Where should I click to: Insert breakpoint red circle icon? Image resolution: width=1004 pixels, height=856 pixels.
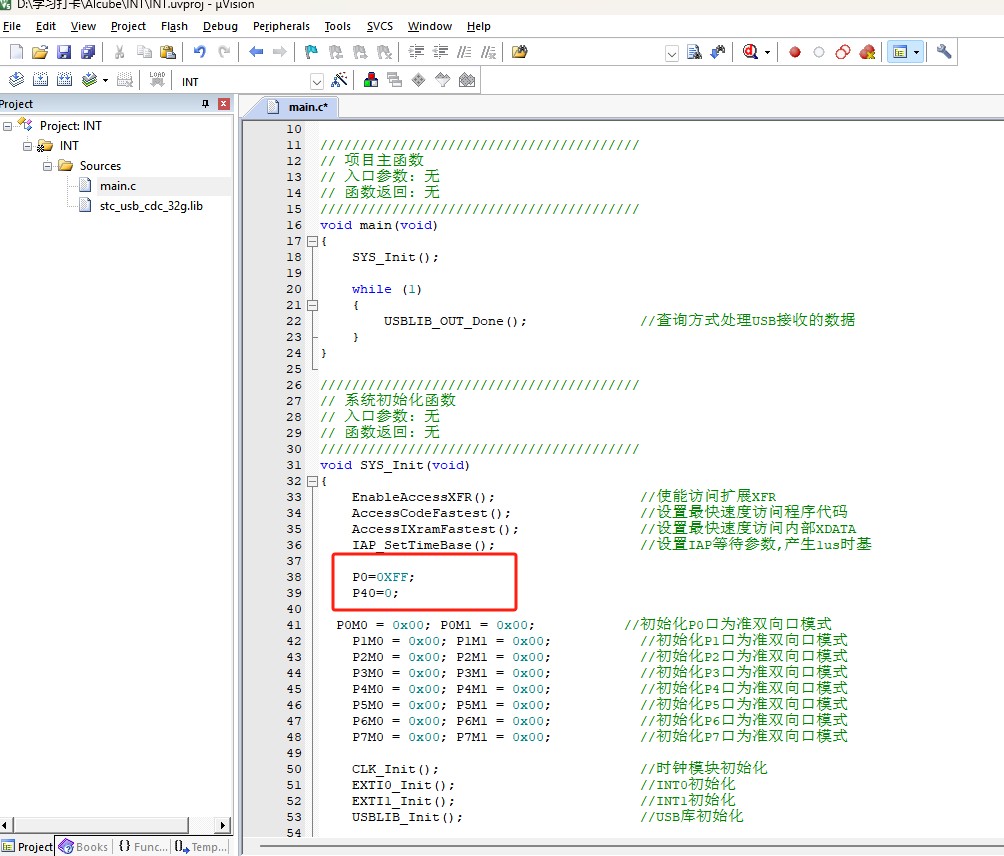795,52
